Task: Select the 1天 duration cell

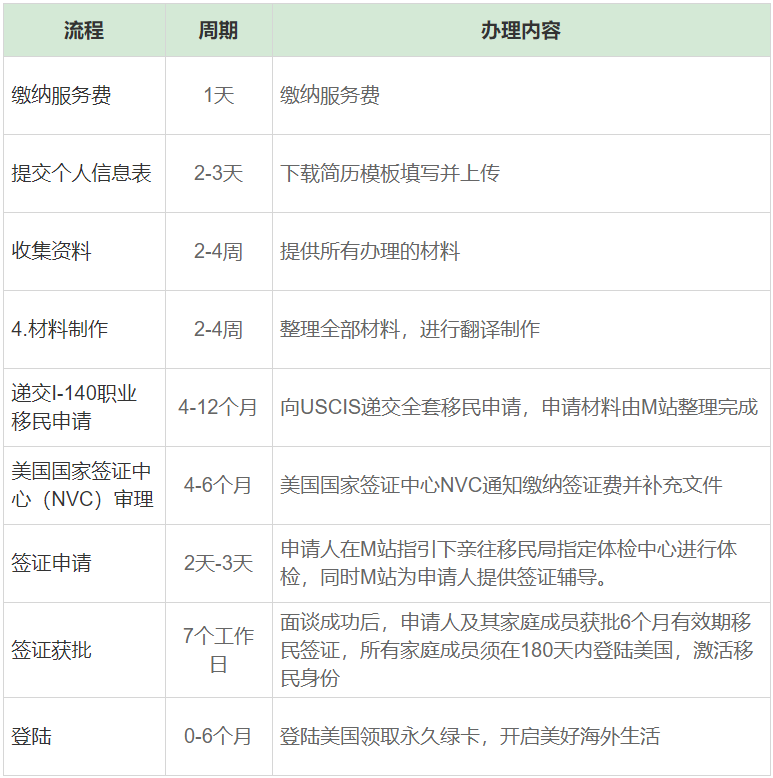Action: click(218, 96)
